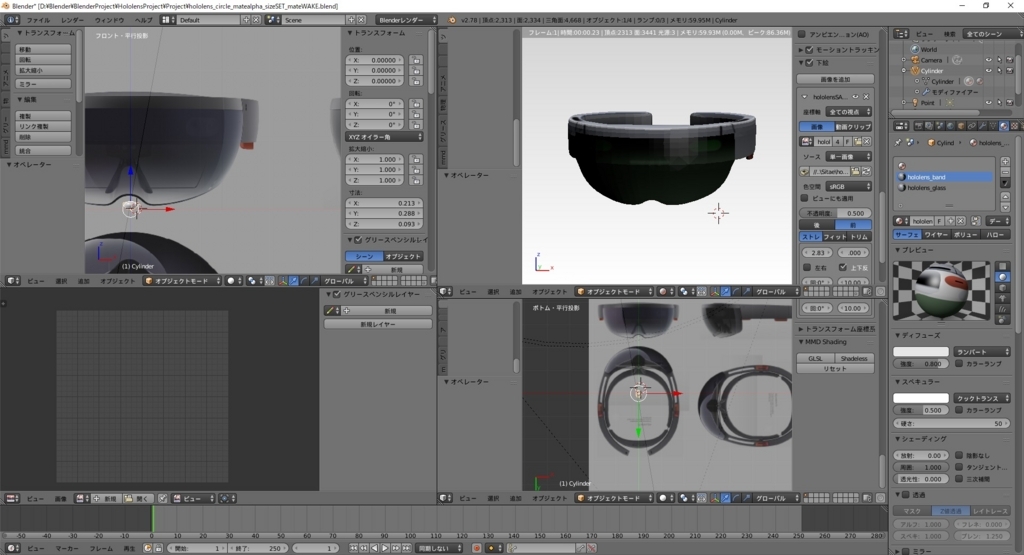The height and width of the screenshot is (555, 1024).
Task: Toggle Point lamp visibility eye in outliner
Action: tap(989, 103)
